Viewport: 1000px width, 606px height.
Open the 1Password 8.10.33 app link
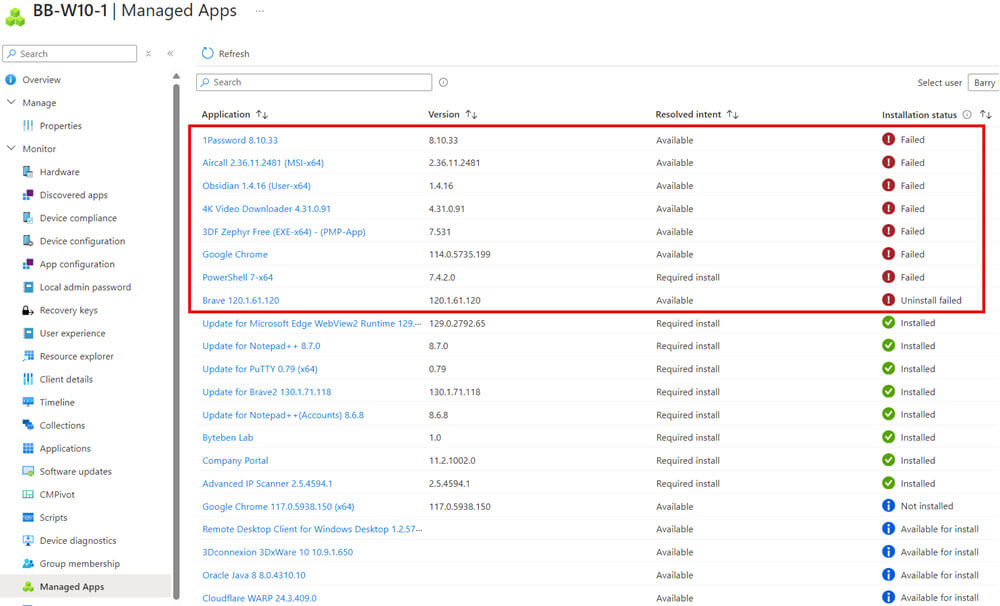[x=240, y=140]
